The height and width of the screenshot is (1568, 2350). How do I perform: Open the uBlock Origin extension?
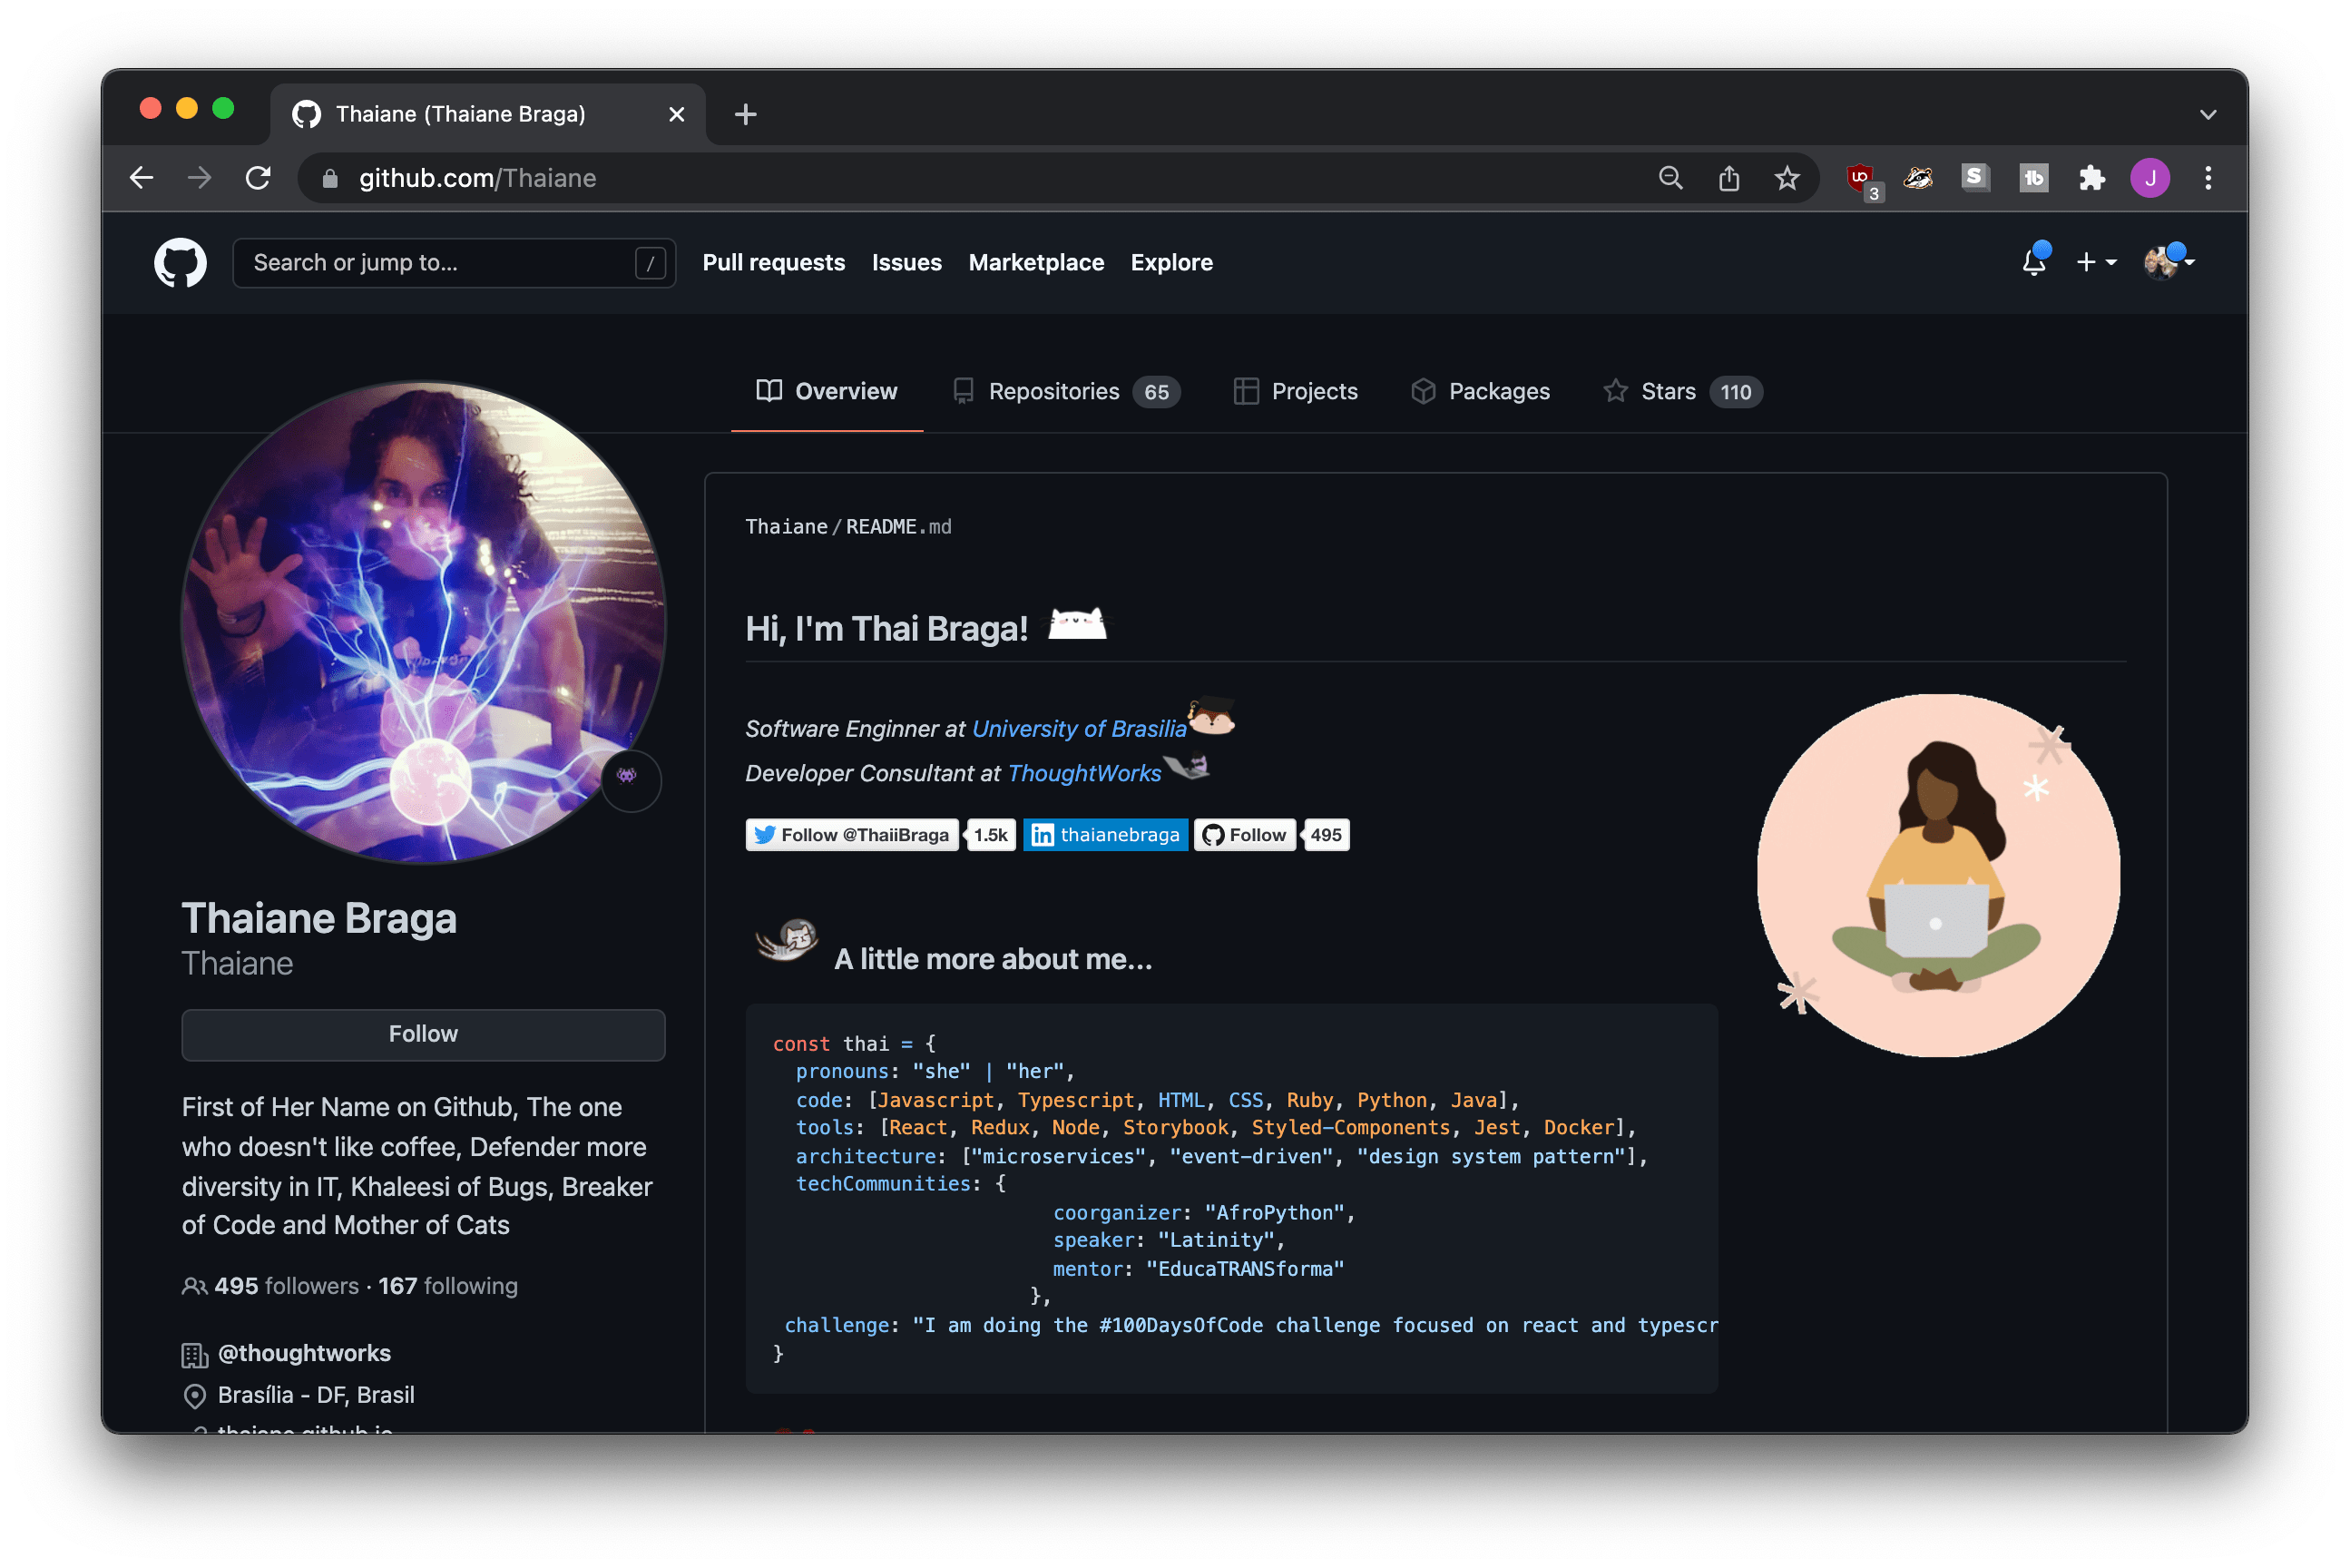[1860, 178]
